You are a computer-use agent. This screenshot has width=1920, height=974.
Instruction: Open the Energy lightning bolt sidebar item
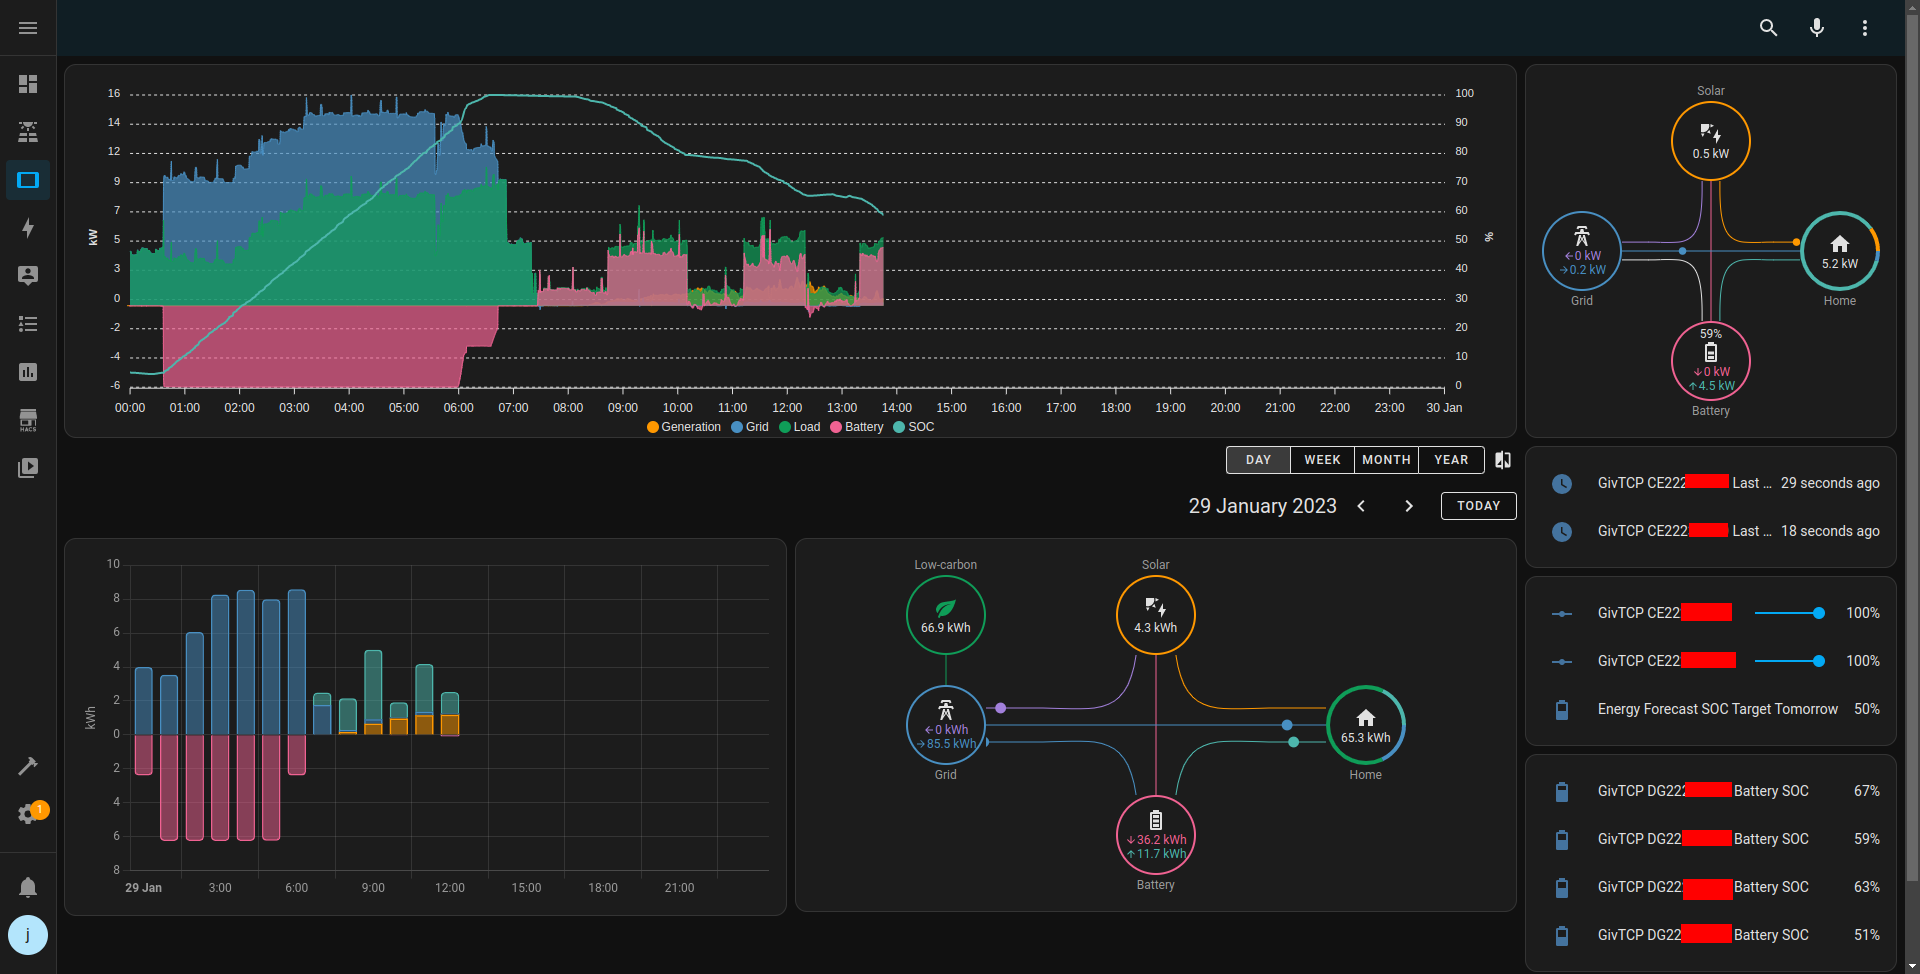(x=28, y=228)
